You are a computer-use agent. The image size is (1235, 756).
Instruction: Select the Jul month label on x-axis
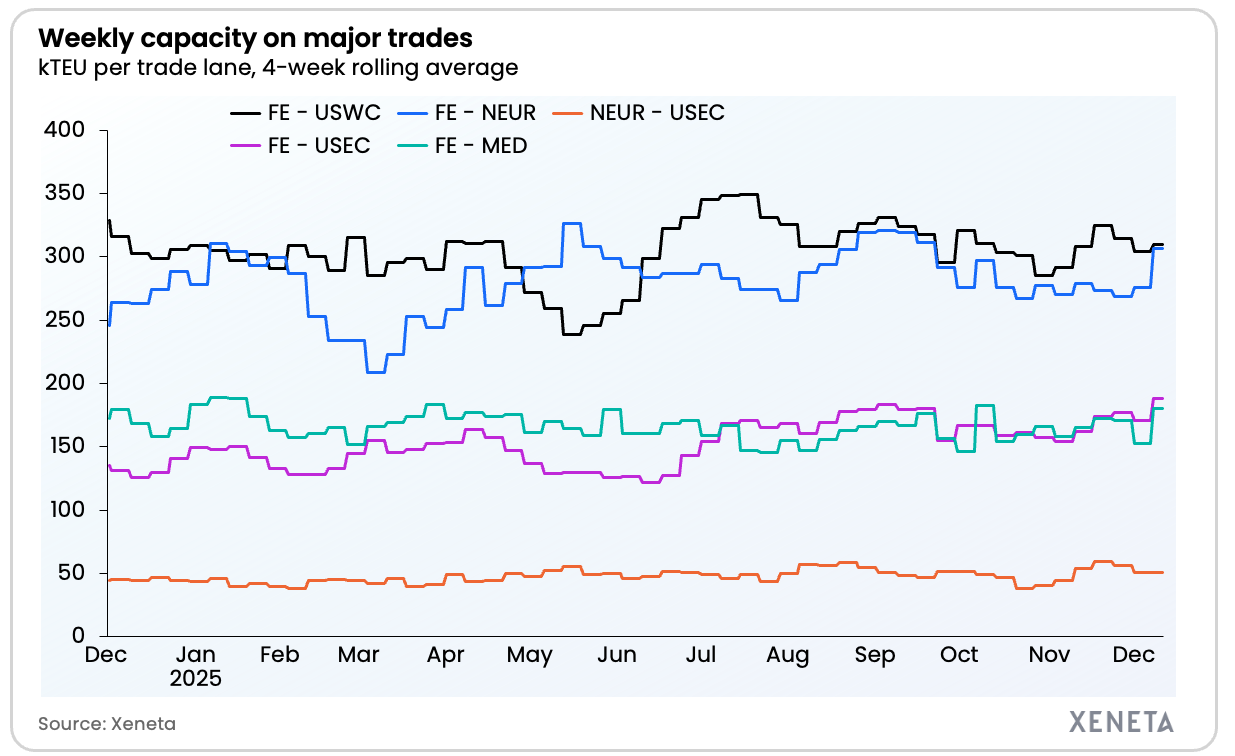click(702, 655)
